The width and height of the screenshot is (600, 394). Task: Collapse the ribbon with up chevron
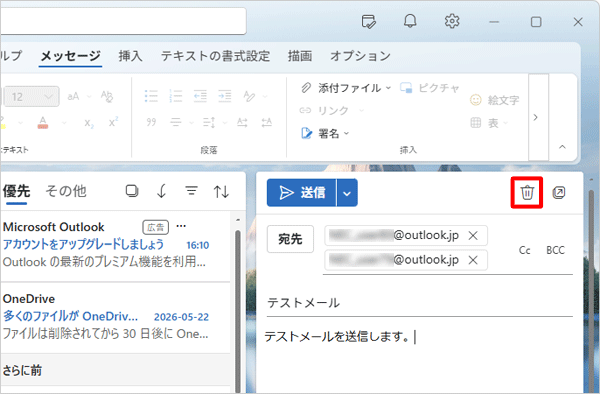point(562,147)
